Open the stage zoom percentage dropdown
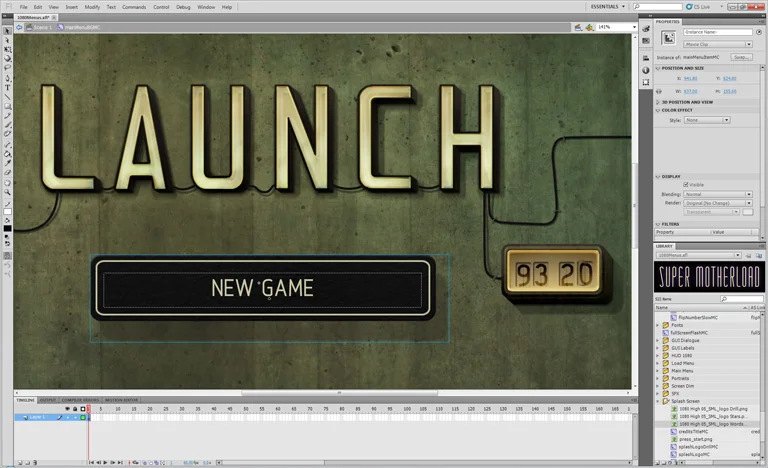Screen dimensions: 768x468 [x=634, y=27]
